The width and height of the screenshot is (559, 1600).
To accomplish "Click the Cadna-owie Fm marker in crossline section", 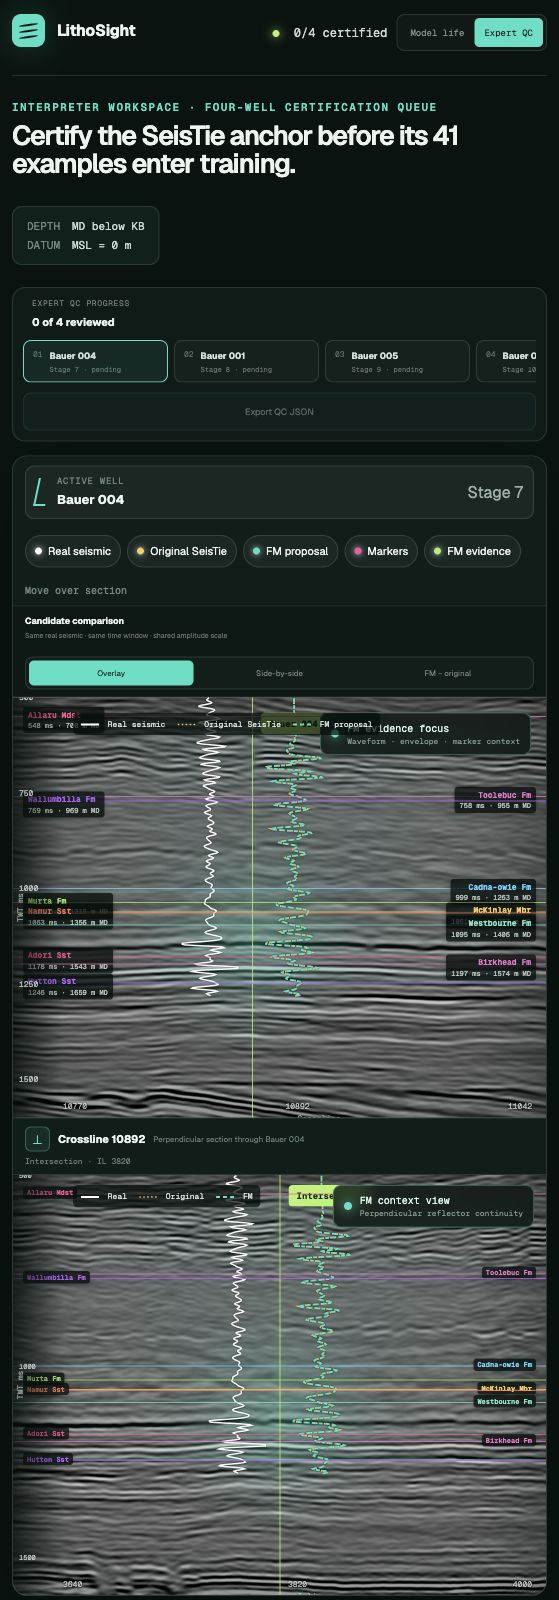I will [504, 1364].
